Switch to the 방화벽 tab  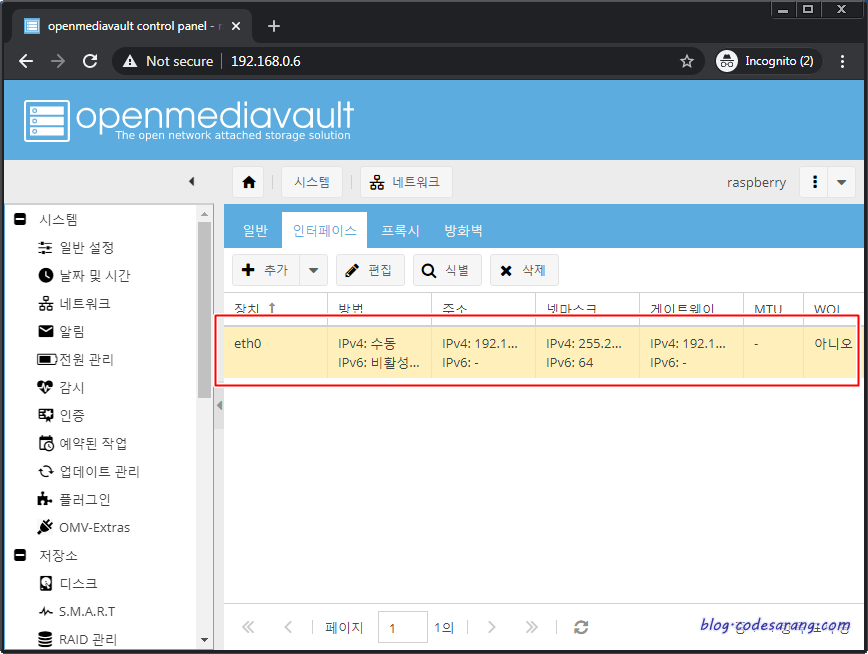463,230
